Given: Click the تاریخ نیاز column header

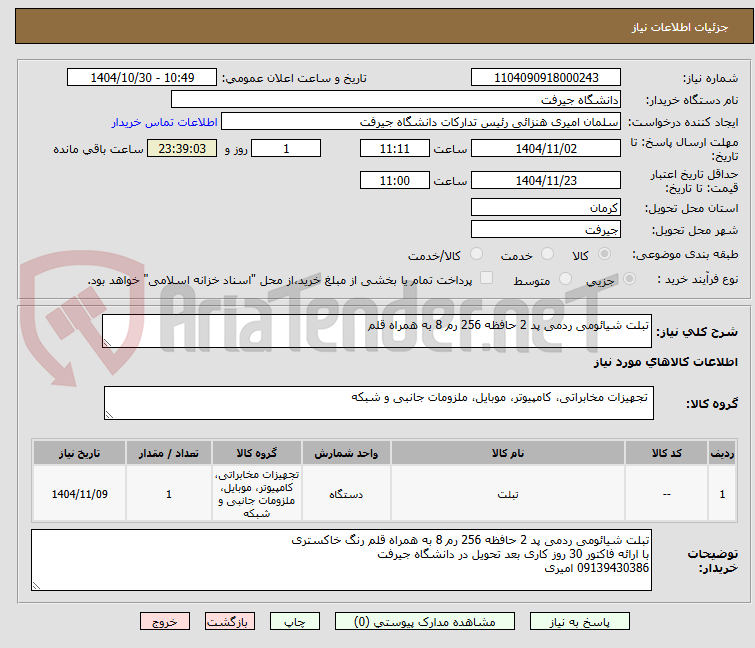Looking at the screenshot, I should pos(79,453).
